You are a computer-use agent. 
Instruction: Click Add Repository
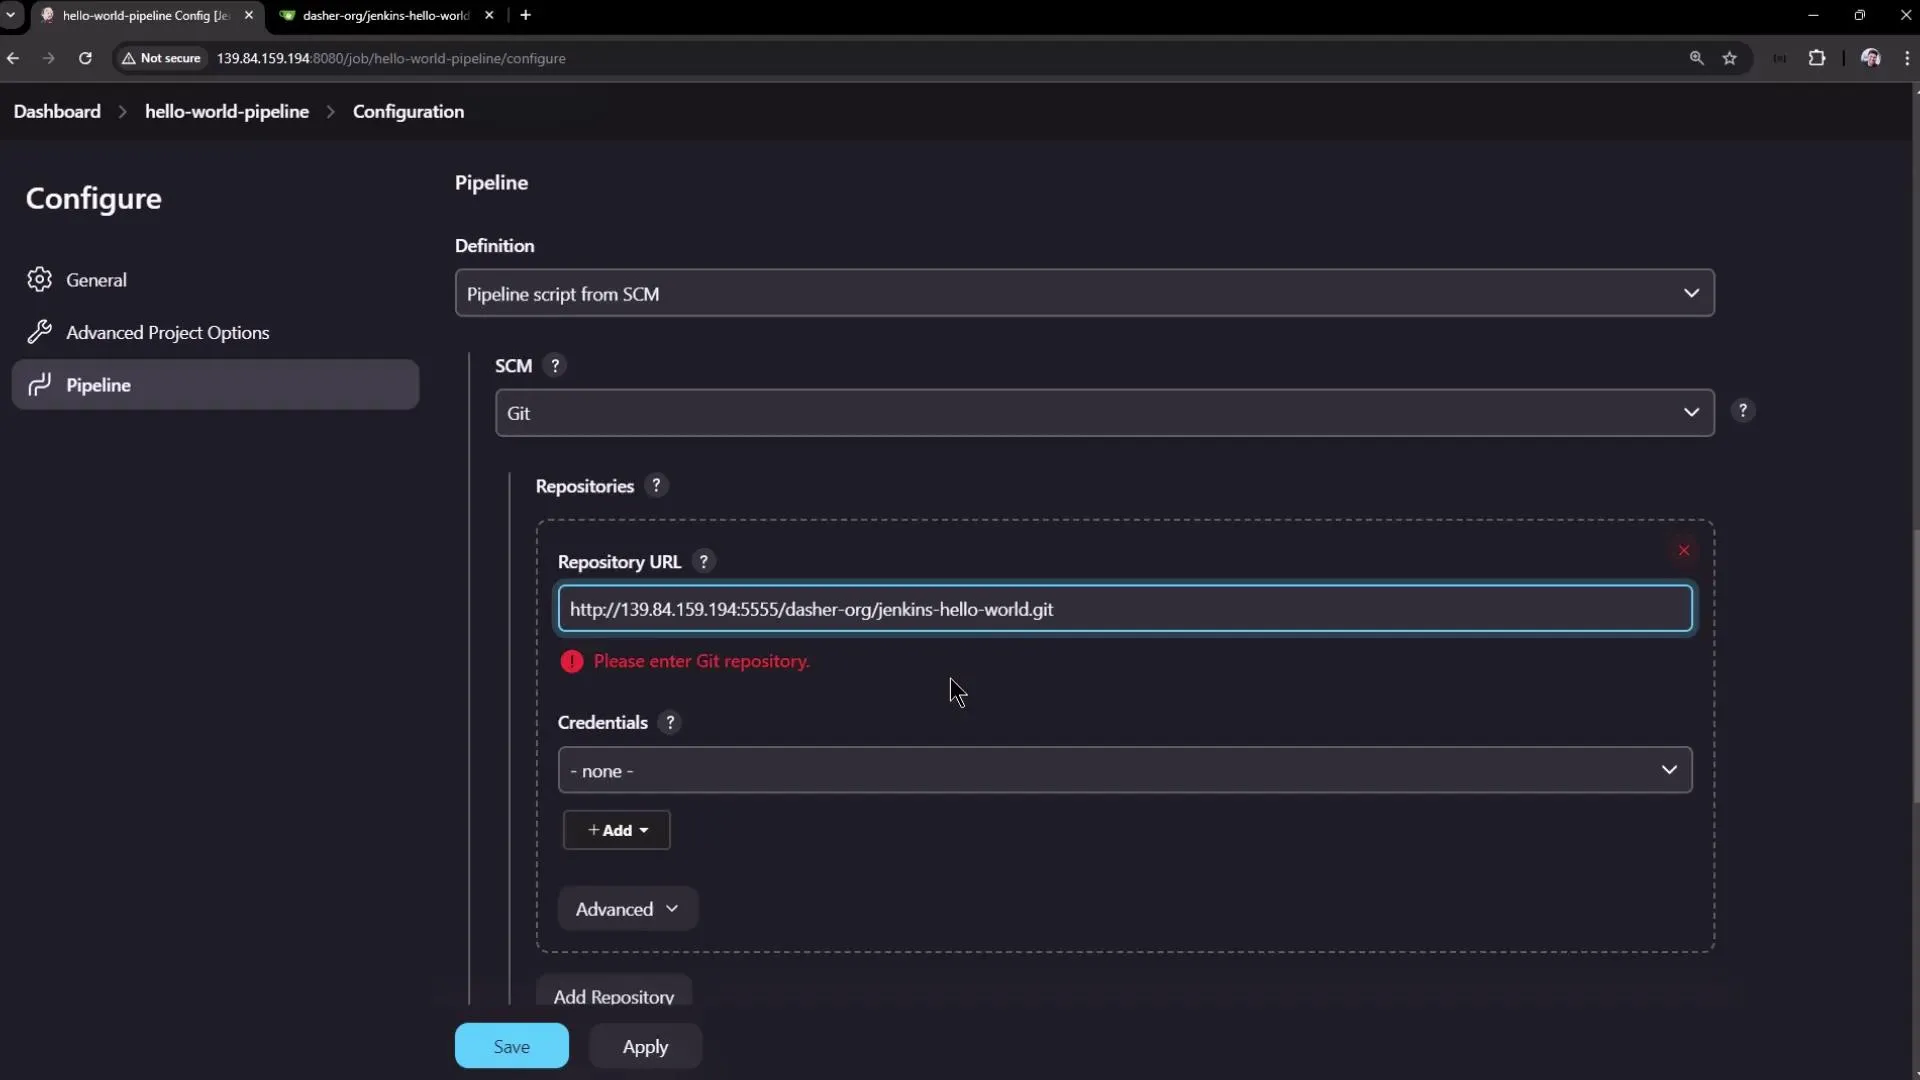[x=614, y=996]
